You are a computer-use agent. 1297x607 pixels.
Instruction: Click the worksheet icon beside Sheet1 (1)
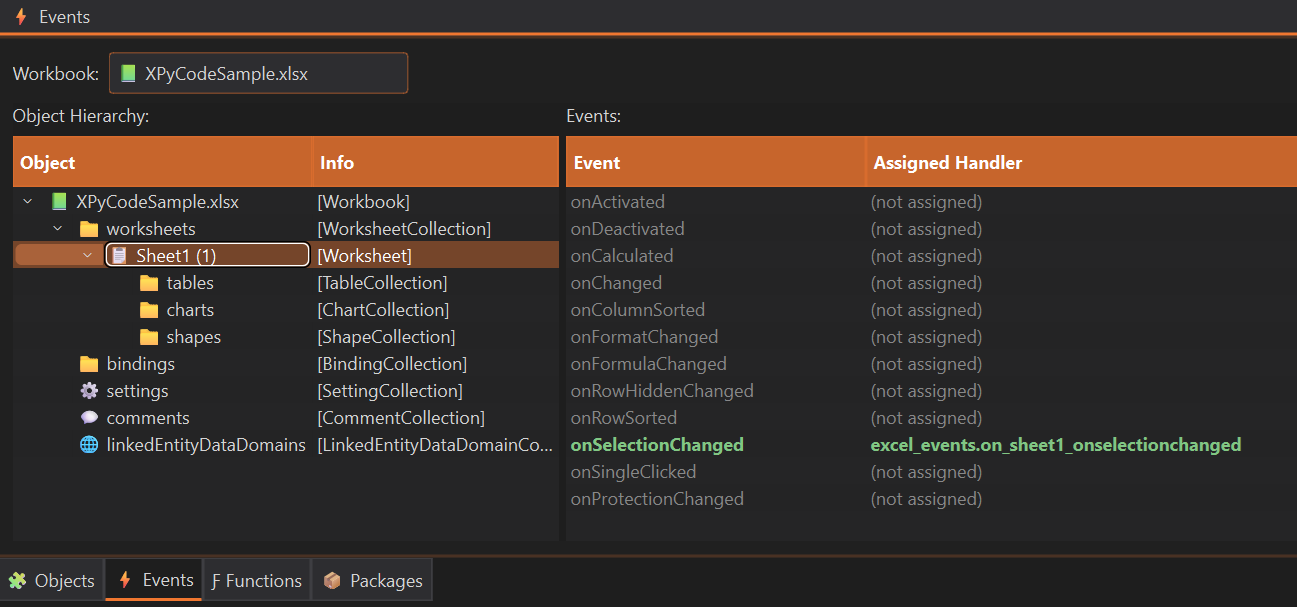(x=119, y=256)
